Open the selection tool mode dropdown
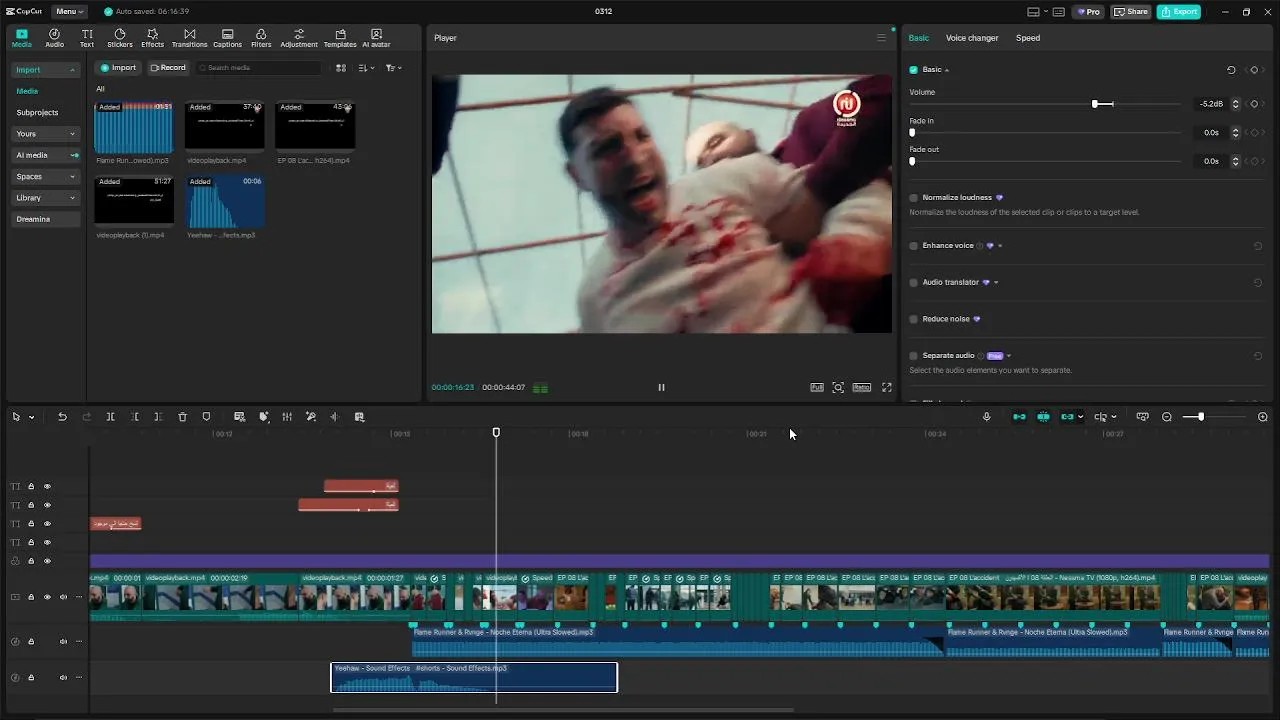This screenshot has height=720, width=1280. pyautogui.click(x=32, y=417)
